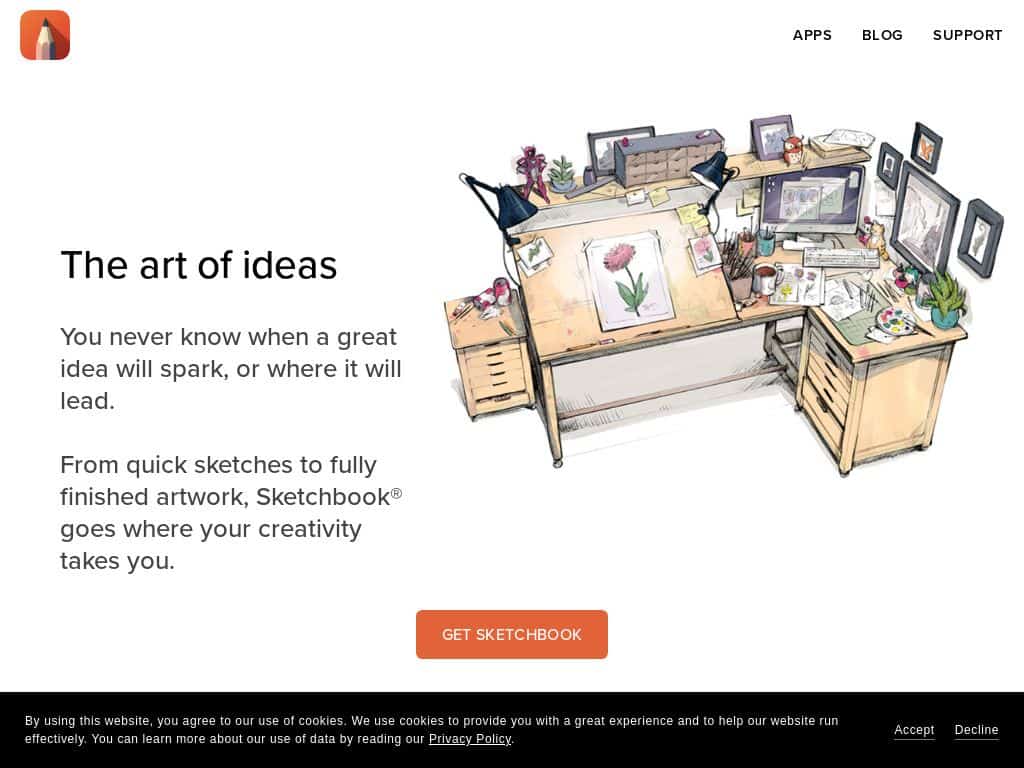Click the orange owl figurine on the shelf
The image size is (1024, 768).
(x=792, y=150)
